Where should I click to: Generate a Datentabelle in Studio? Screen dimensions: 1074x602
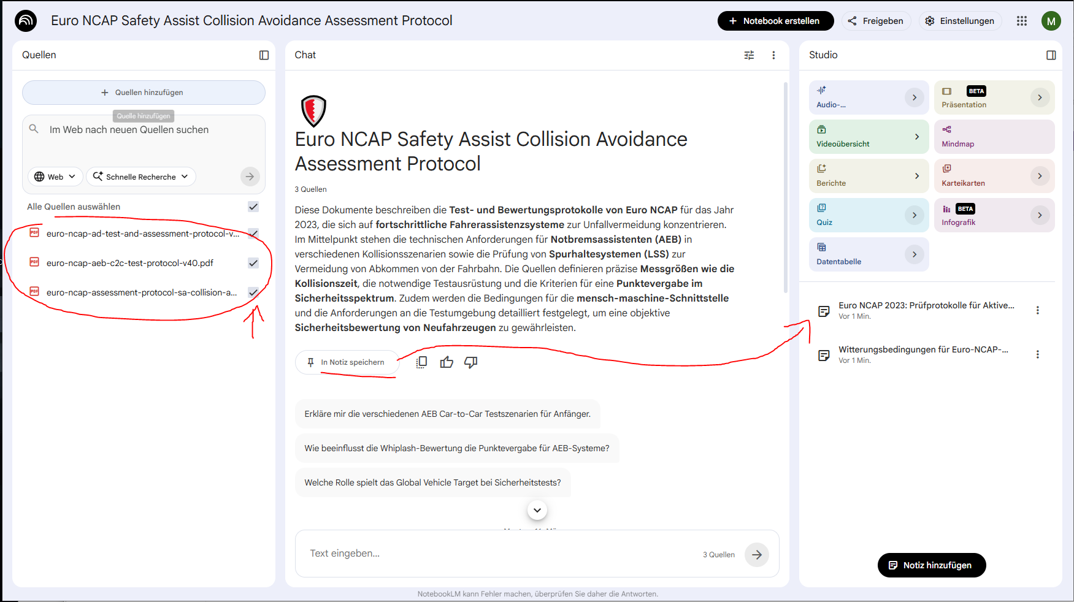pyautogui.click(x=869, y=254)
